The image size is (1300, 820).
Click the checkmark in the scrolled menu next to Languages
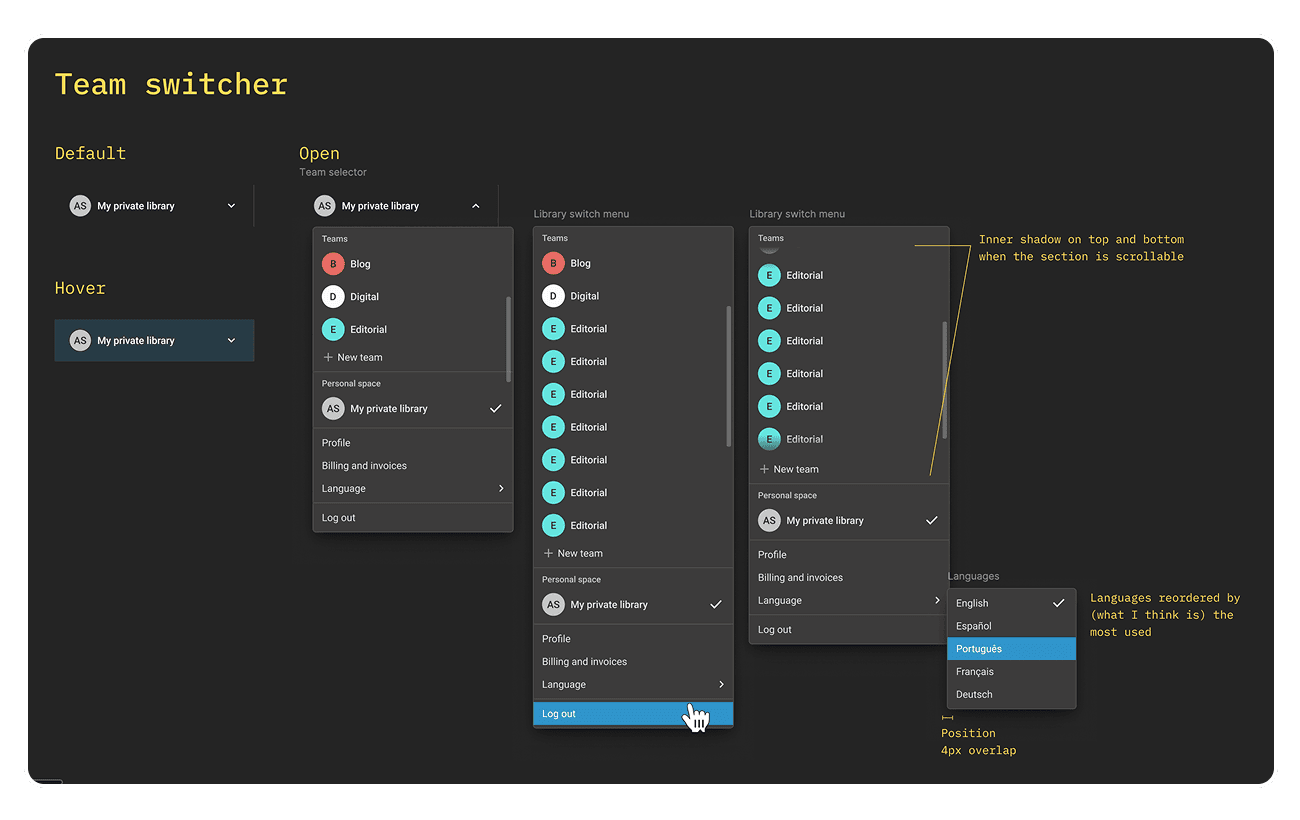pos(932,521)
